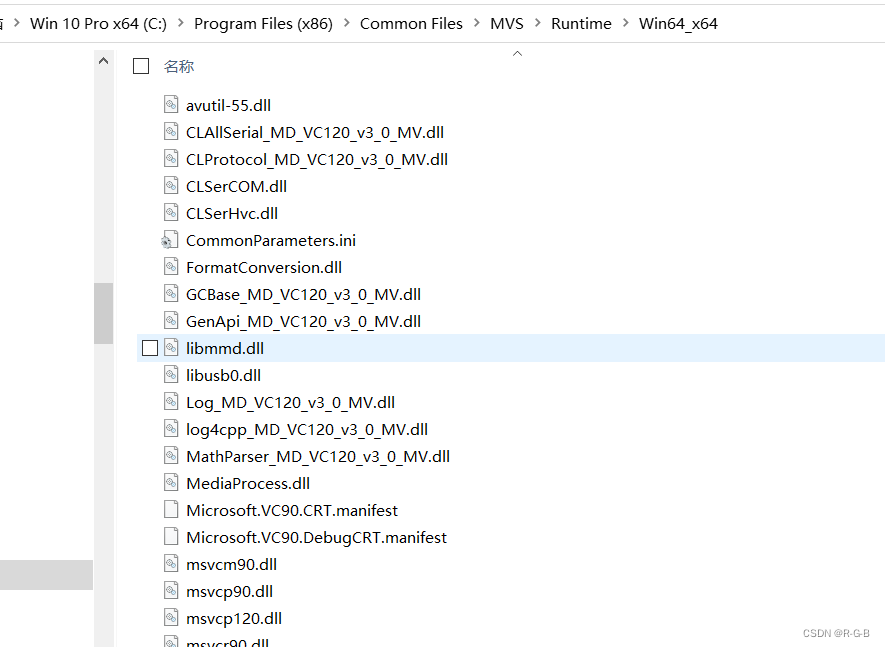Select GCBase_MD_VC120_v3_0_MV.dll file name

coord(303,295)
